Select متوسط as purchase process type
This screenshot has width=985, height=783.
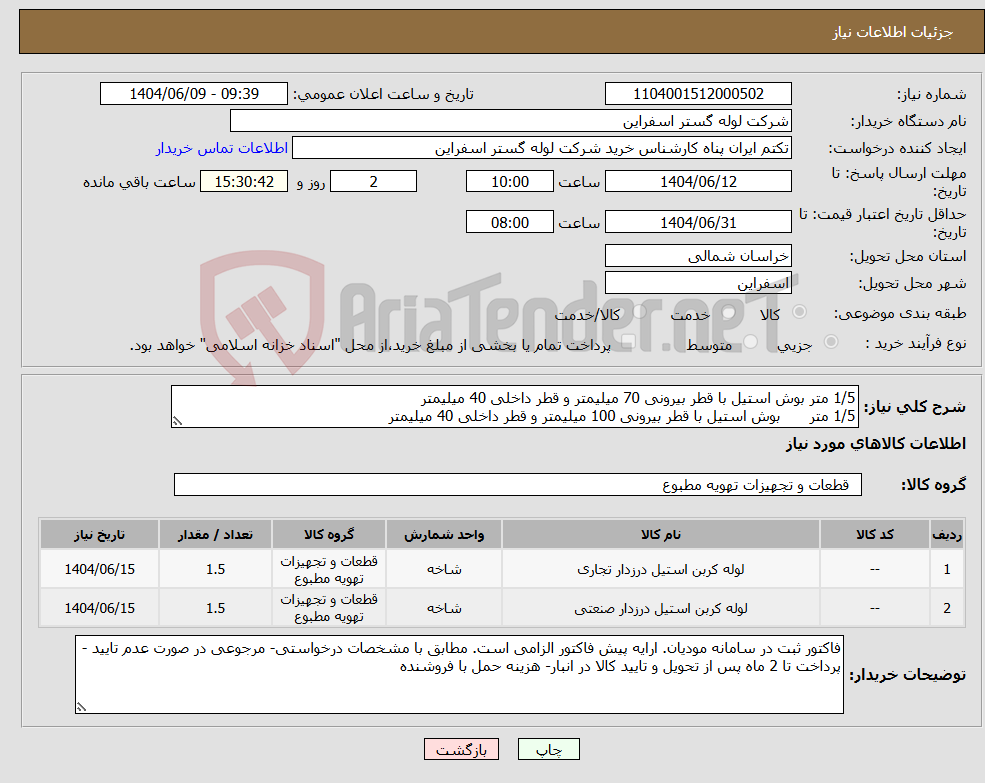[750, 343]
